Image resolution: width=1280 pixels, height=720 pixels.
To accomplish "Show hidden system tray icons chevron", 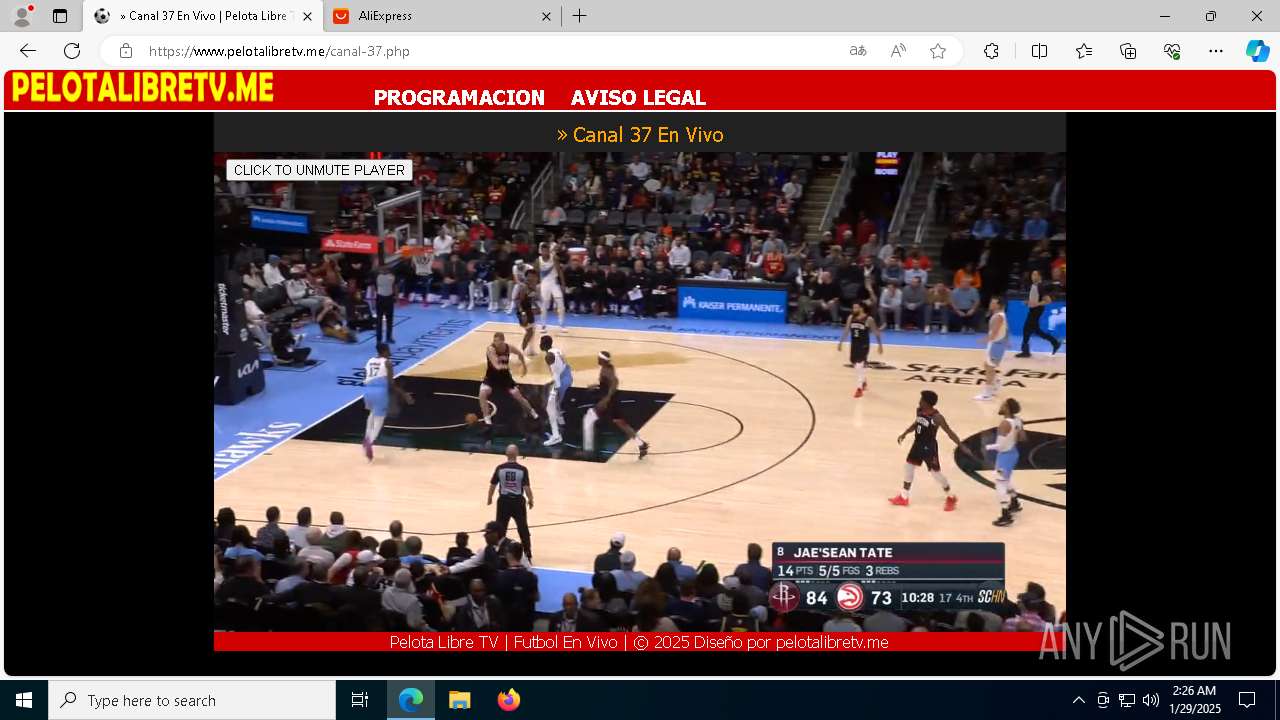I will click(x=1078, y=700).
